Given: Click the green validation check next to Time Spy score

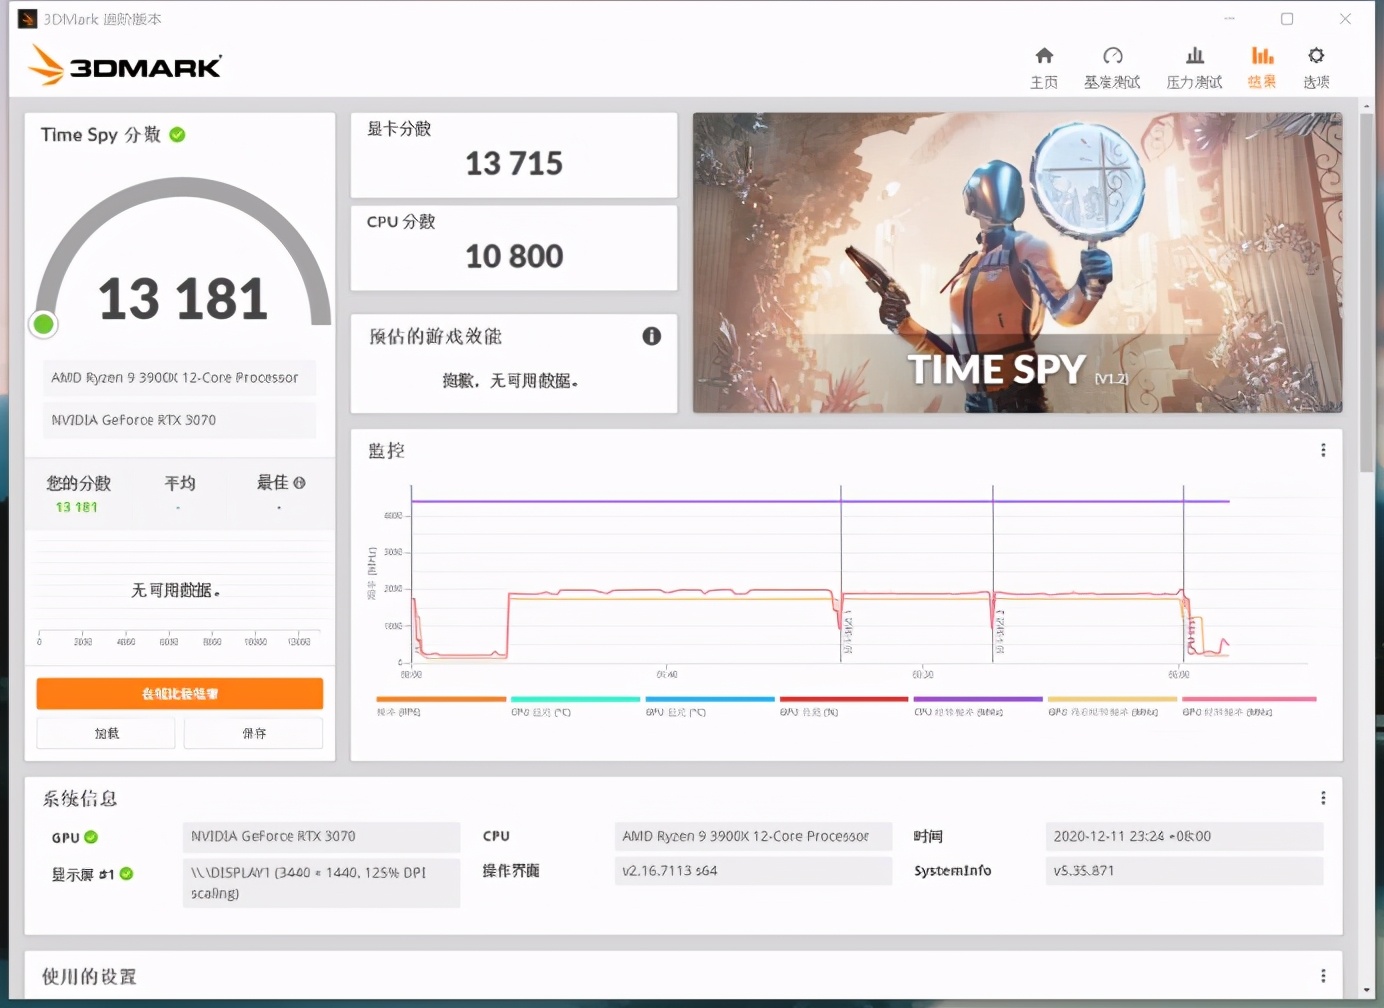Looking at the screenshot, I should point(177,135).
